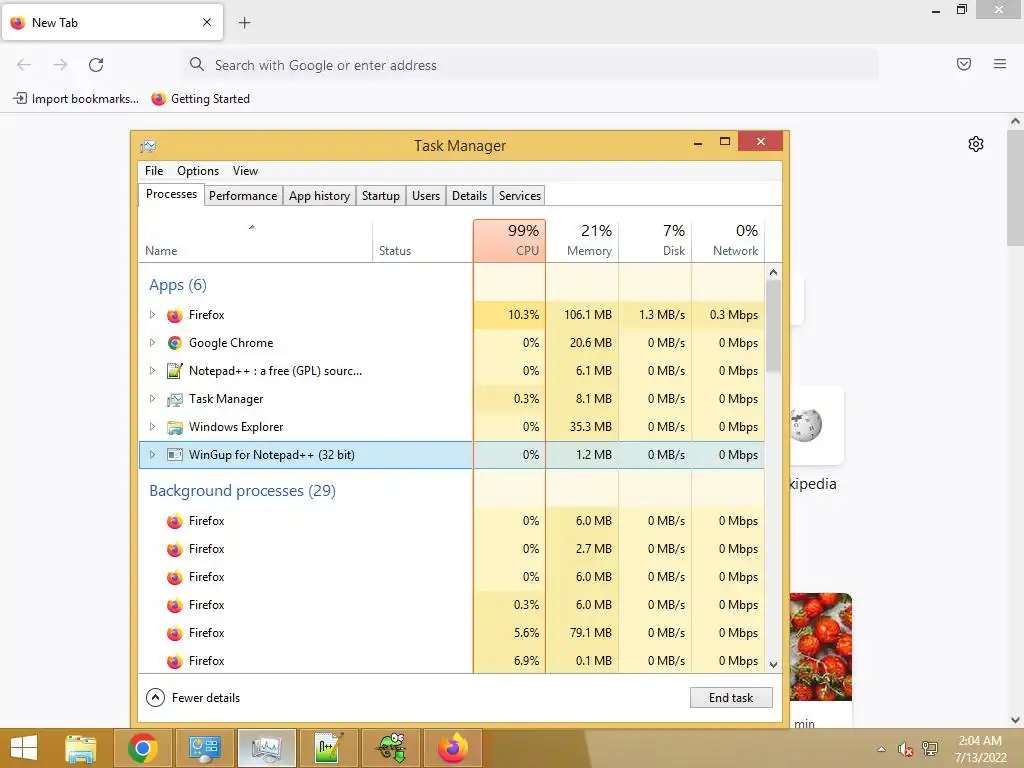This screenshot has width=1024, height=768.
Task: Click the Firefox search or address bar
Action: (530, 65)
